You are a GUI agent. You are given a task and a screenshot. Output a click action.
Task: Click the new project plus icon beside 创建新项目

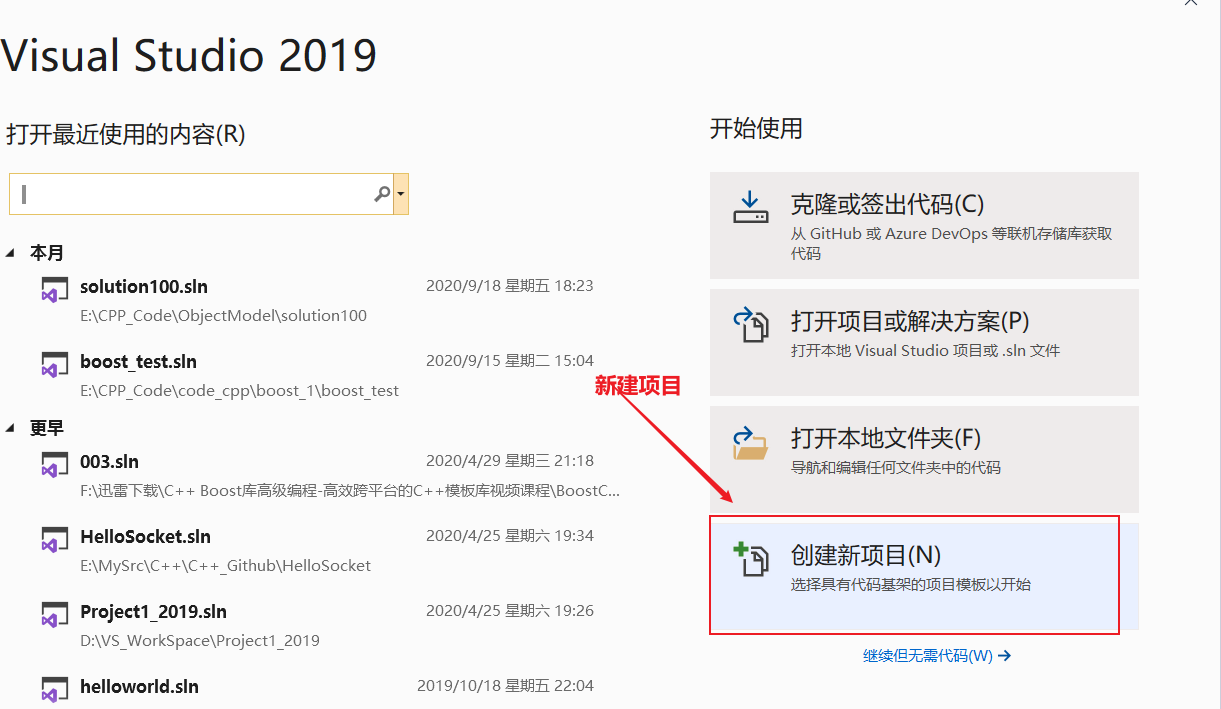click(750, 559)
